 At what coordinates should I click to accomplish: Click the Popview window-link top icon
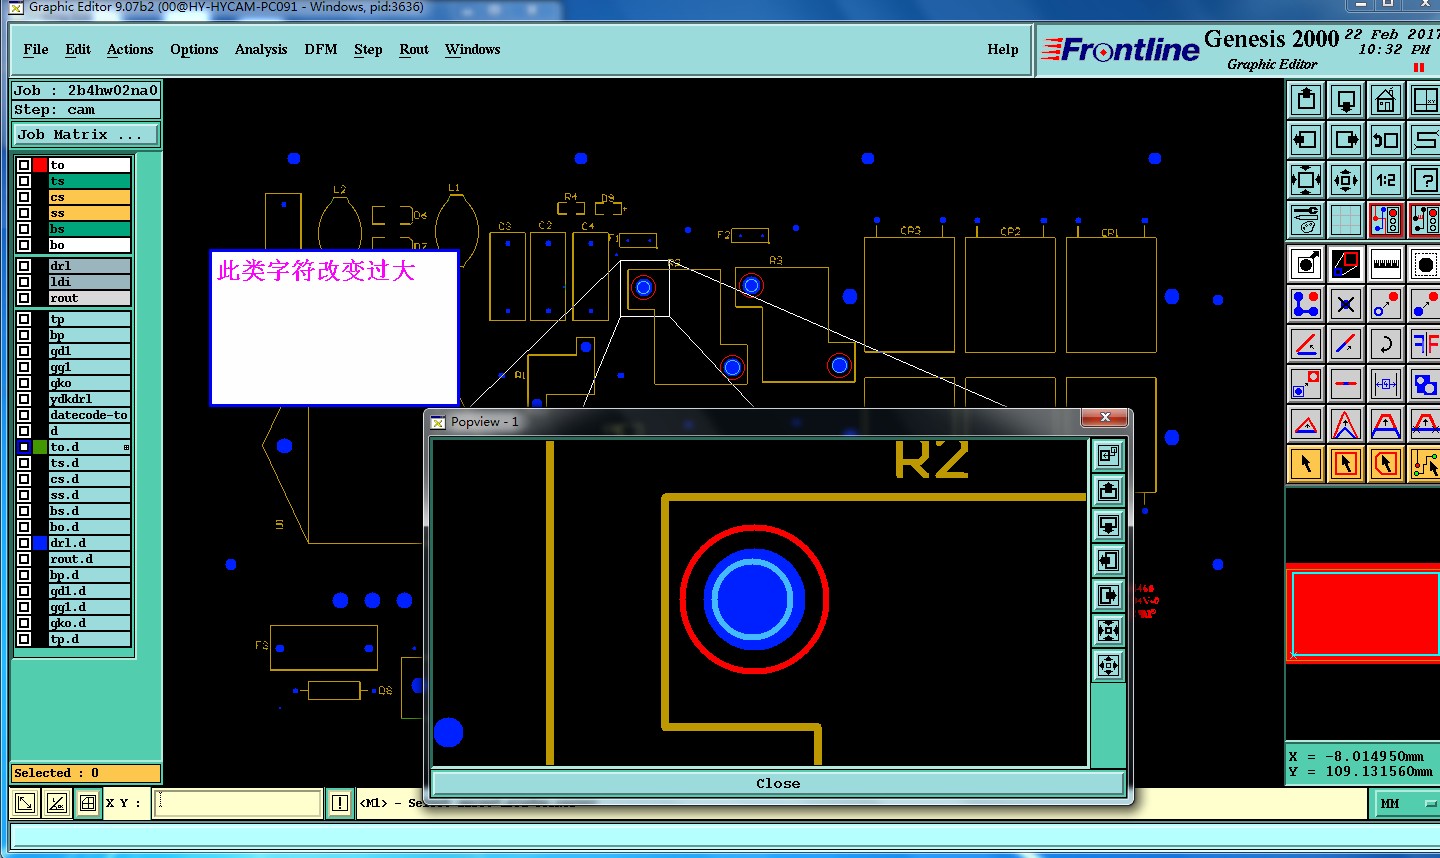(1108, 456)
